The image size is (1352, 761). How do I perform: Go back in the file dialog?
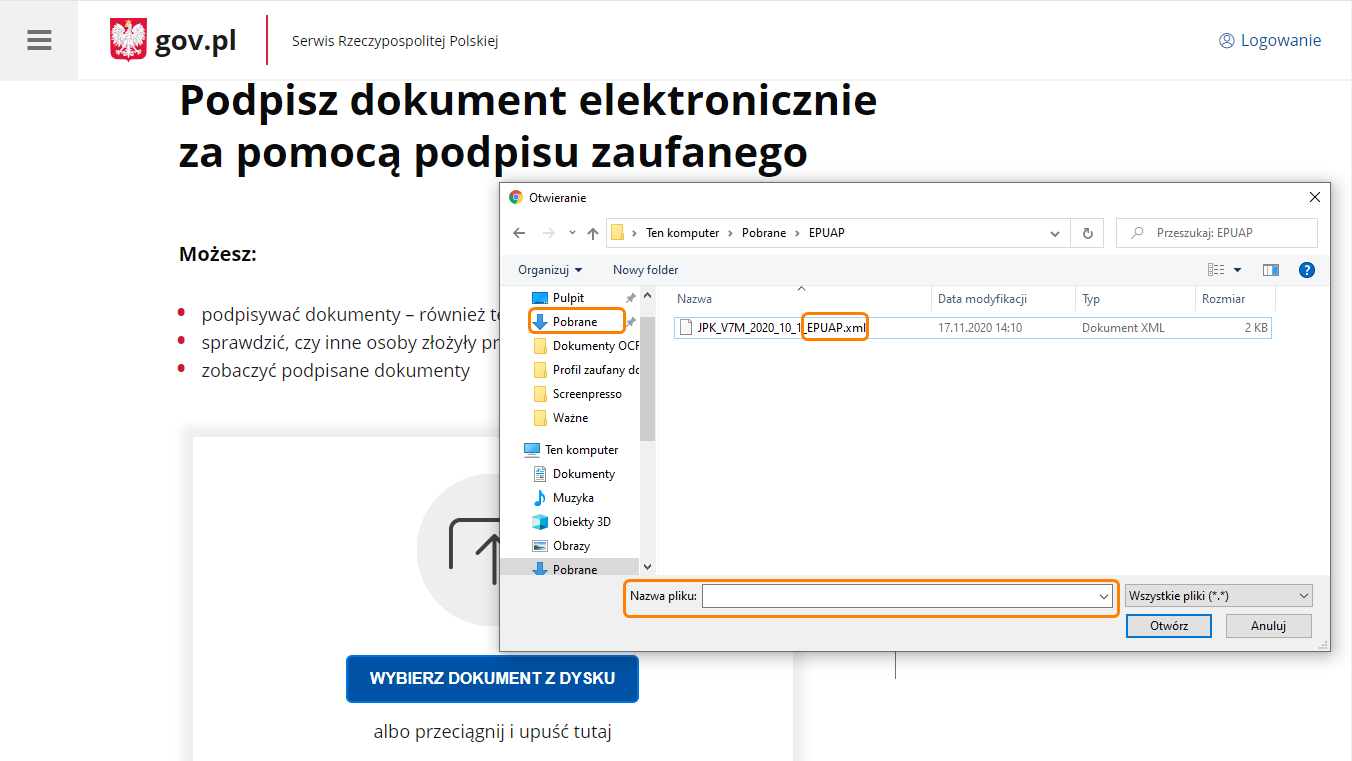click(x=519, y=233)
